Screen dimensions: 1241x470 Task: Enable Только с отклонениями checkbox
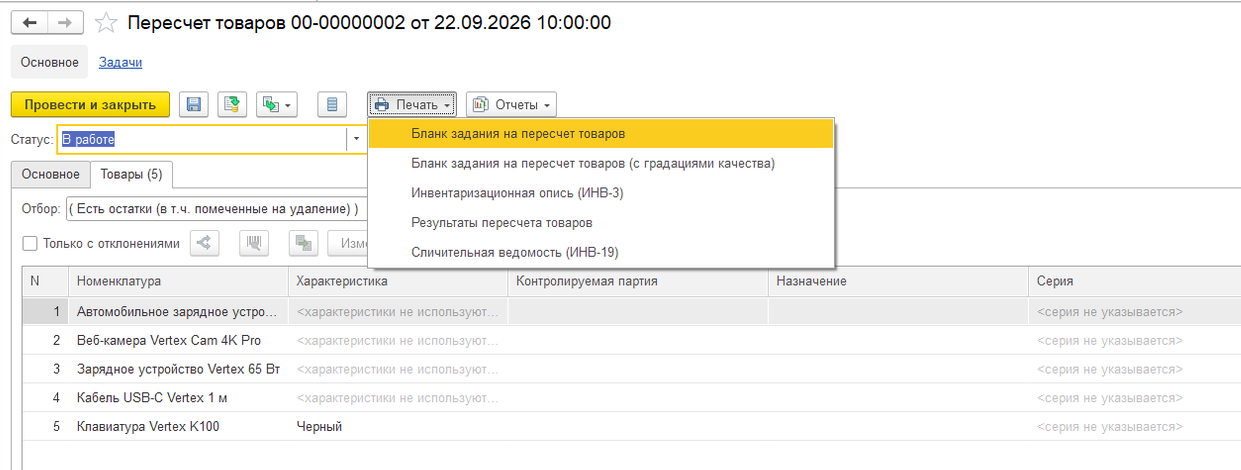pos(29,243)
